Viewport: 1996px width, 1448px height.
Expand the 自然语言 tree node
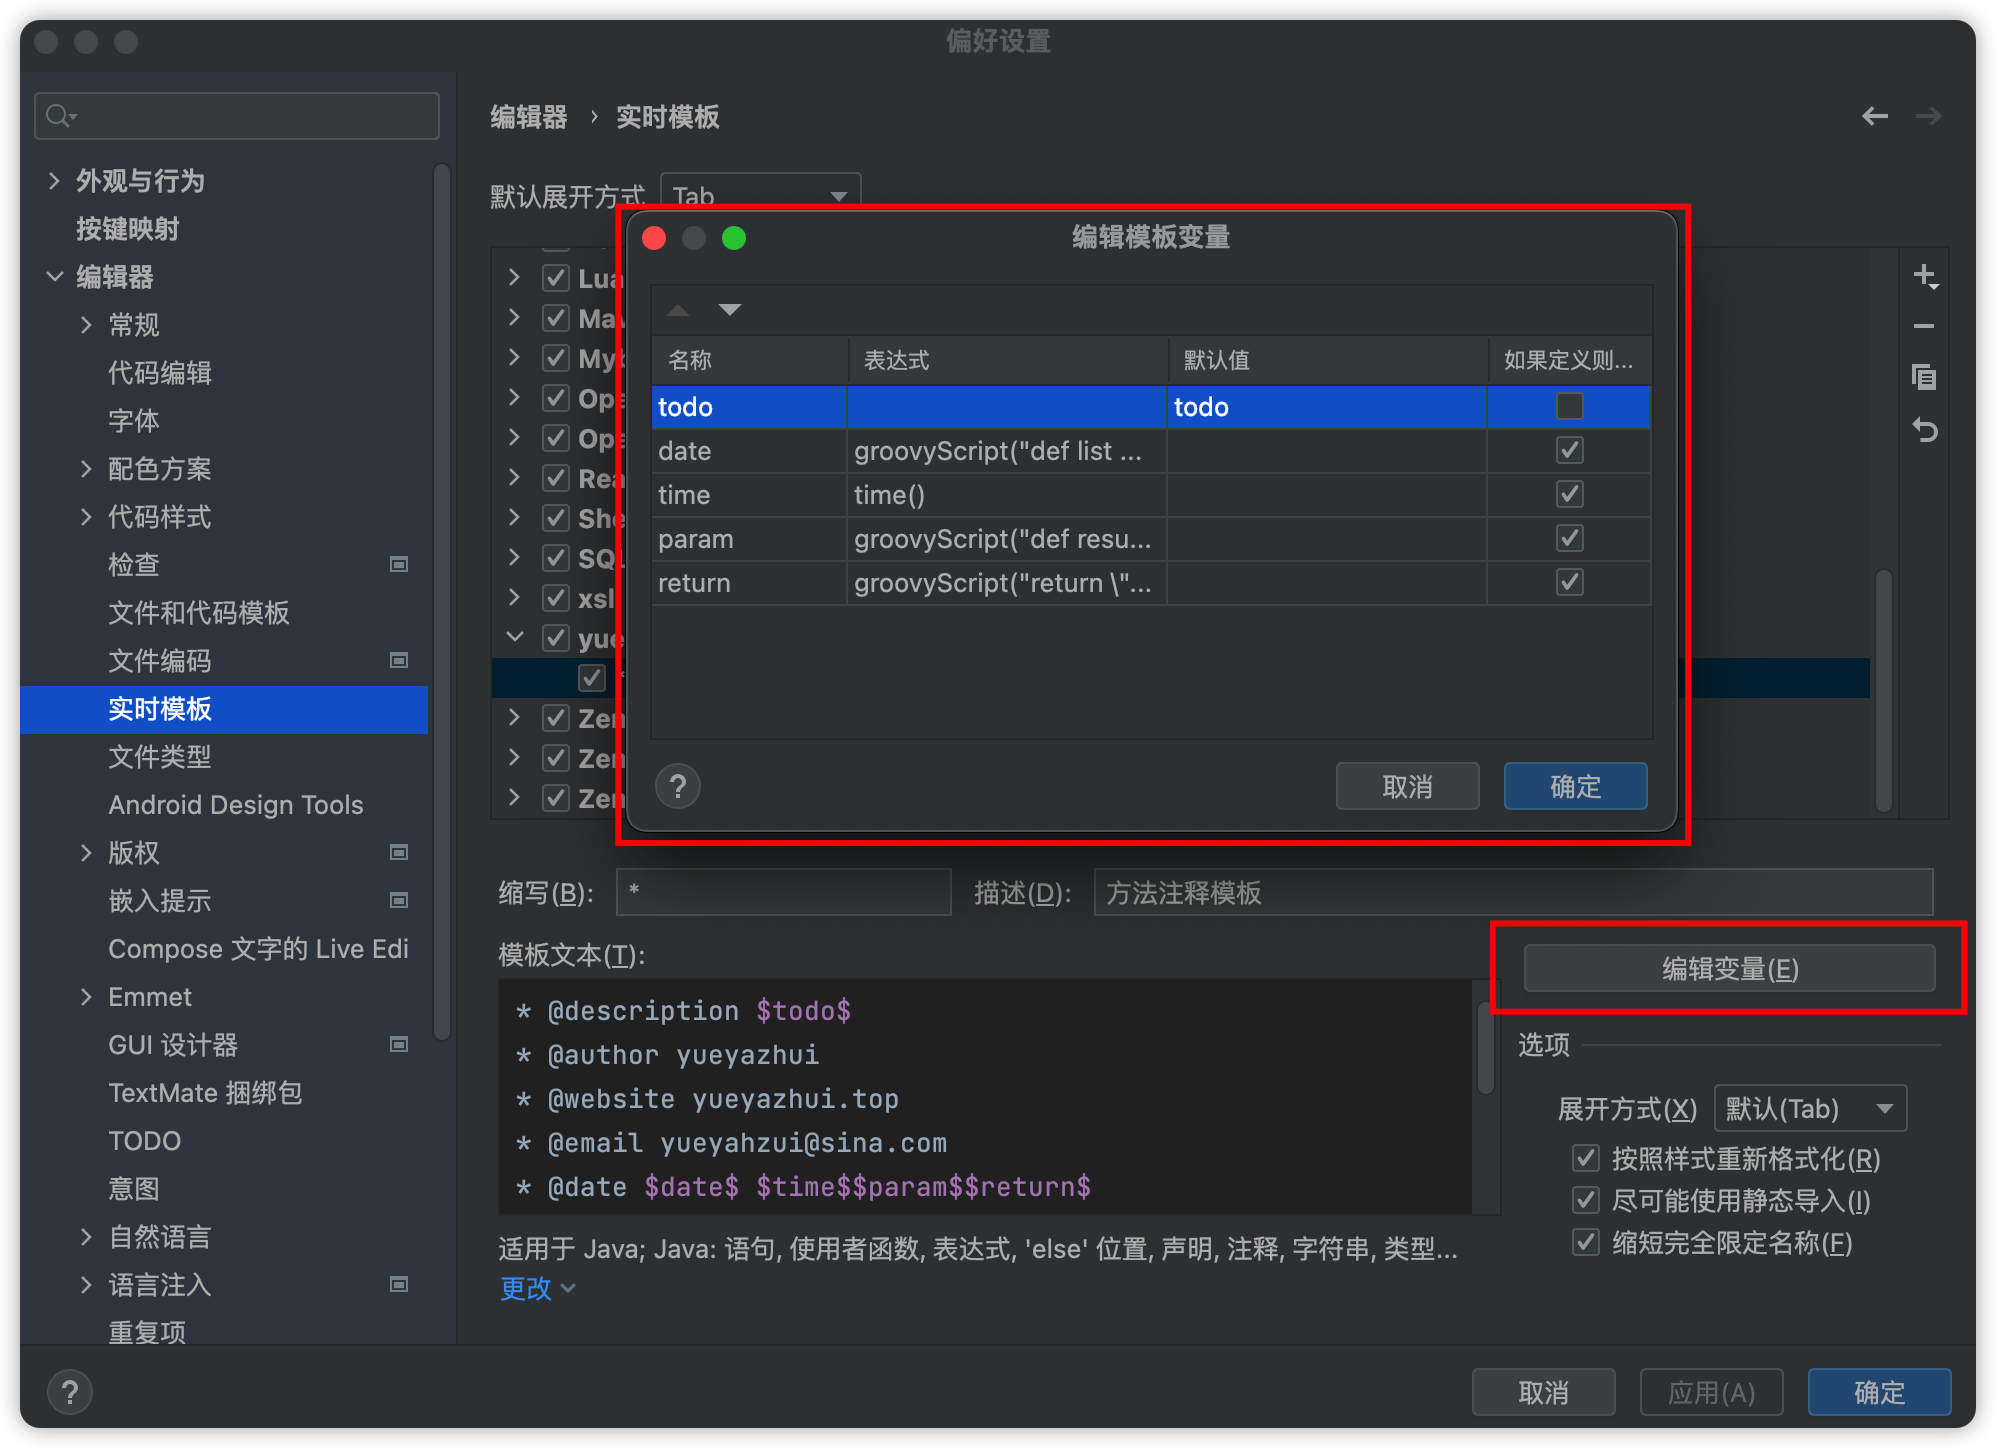pos(86,1237)
